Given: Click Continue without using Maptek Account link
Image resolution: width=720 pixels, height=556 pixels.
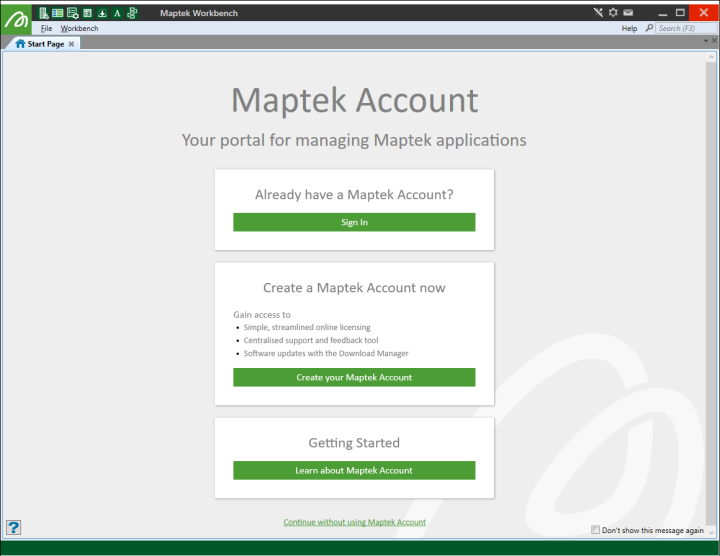Looking at the screenshot, I should tap(354, 522).
